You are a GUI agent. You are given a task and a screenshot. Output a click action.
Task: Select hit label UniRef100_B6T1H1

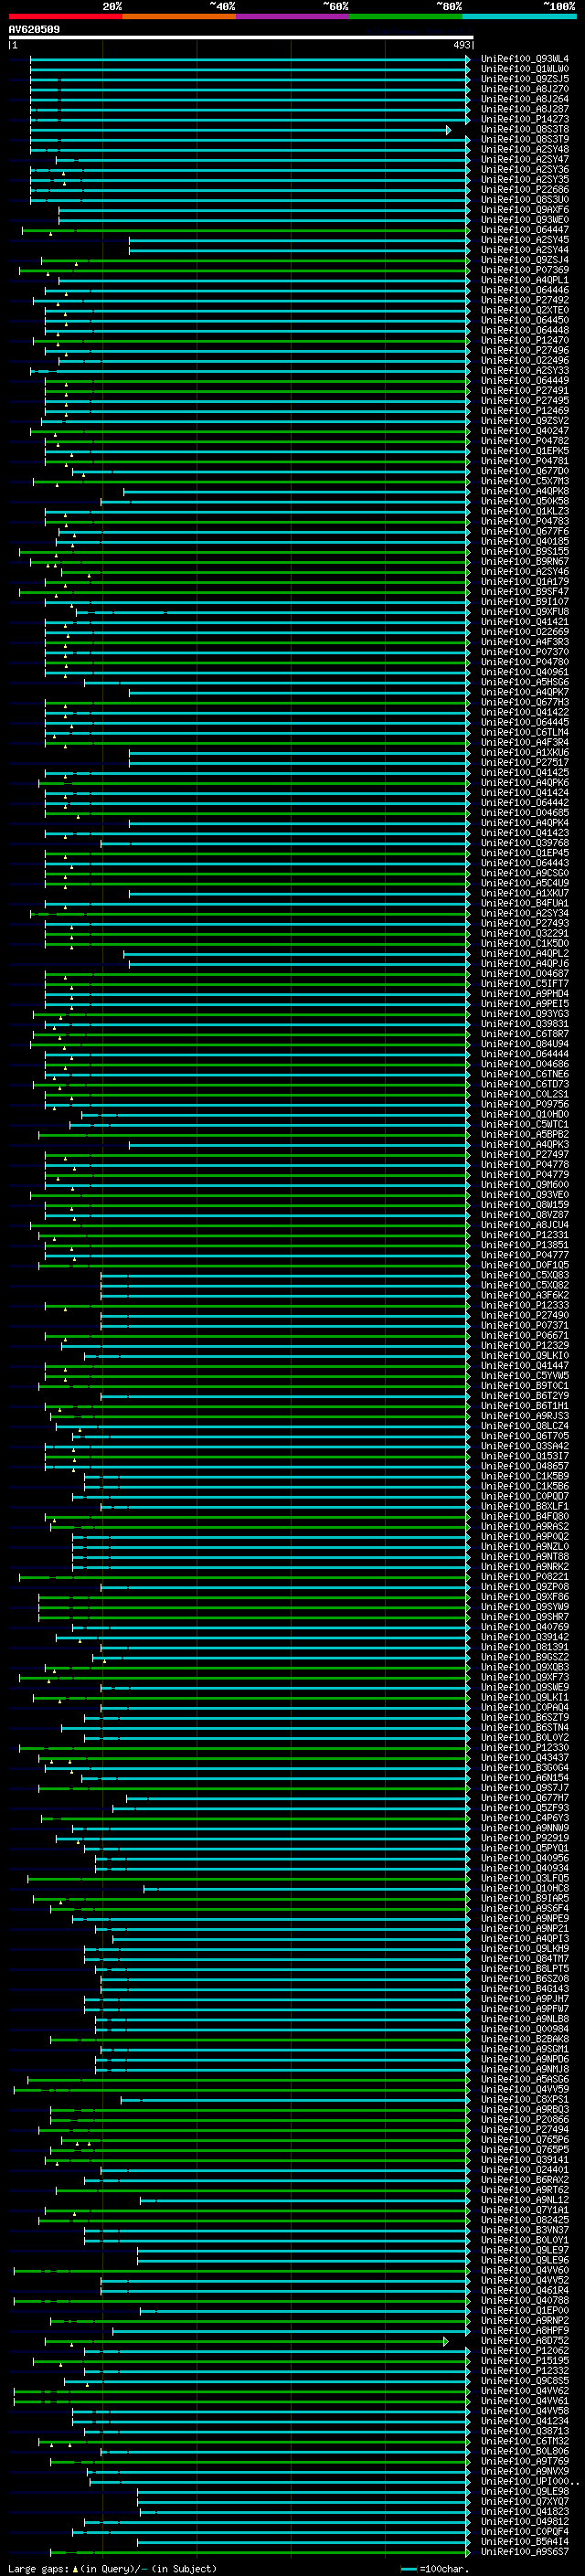(x=524, y=1406)
